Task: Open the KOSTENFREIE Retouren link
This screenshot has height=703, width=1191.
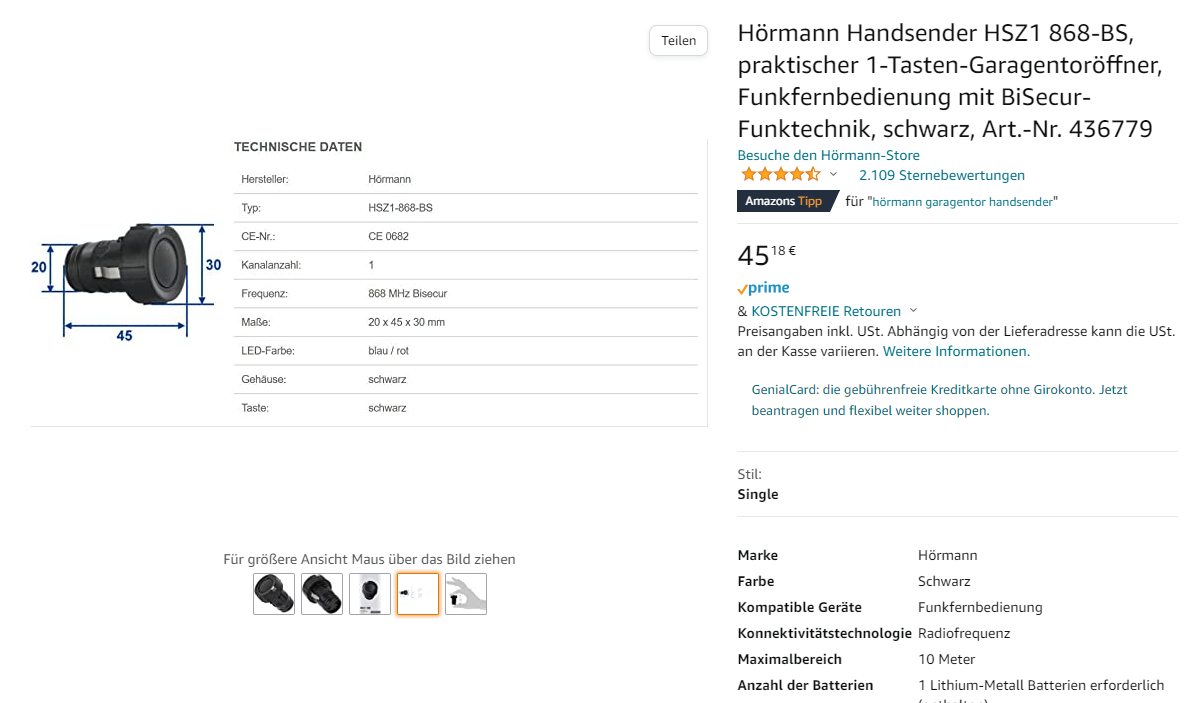Action: (826, 311)
